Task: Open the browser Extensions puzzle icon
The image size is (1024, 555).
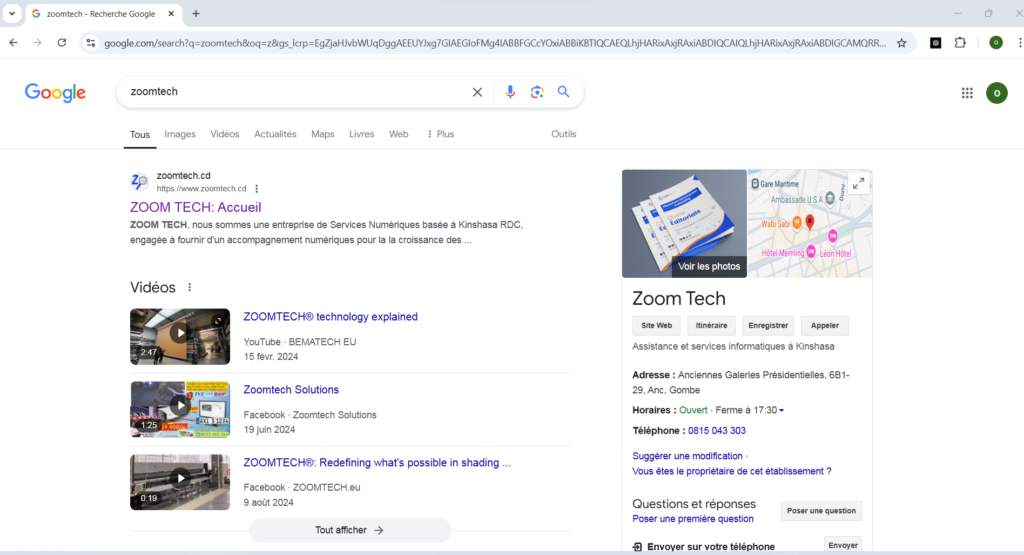Action: pyautogui.click(x=960, y=43)
